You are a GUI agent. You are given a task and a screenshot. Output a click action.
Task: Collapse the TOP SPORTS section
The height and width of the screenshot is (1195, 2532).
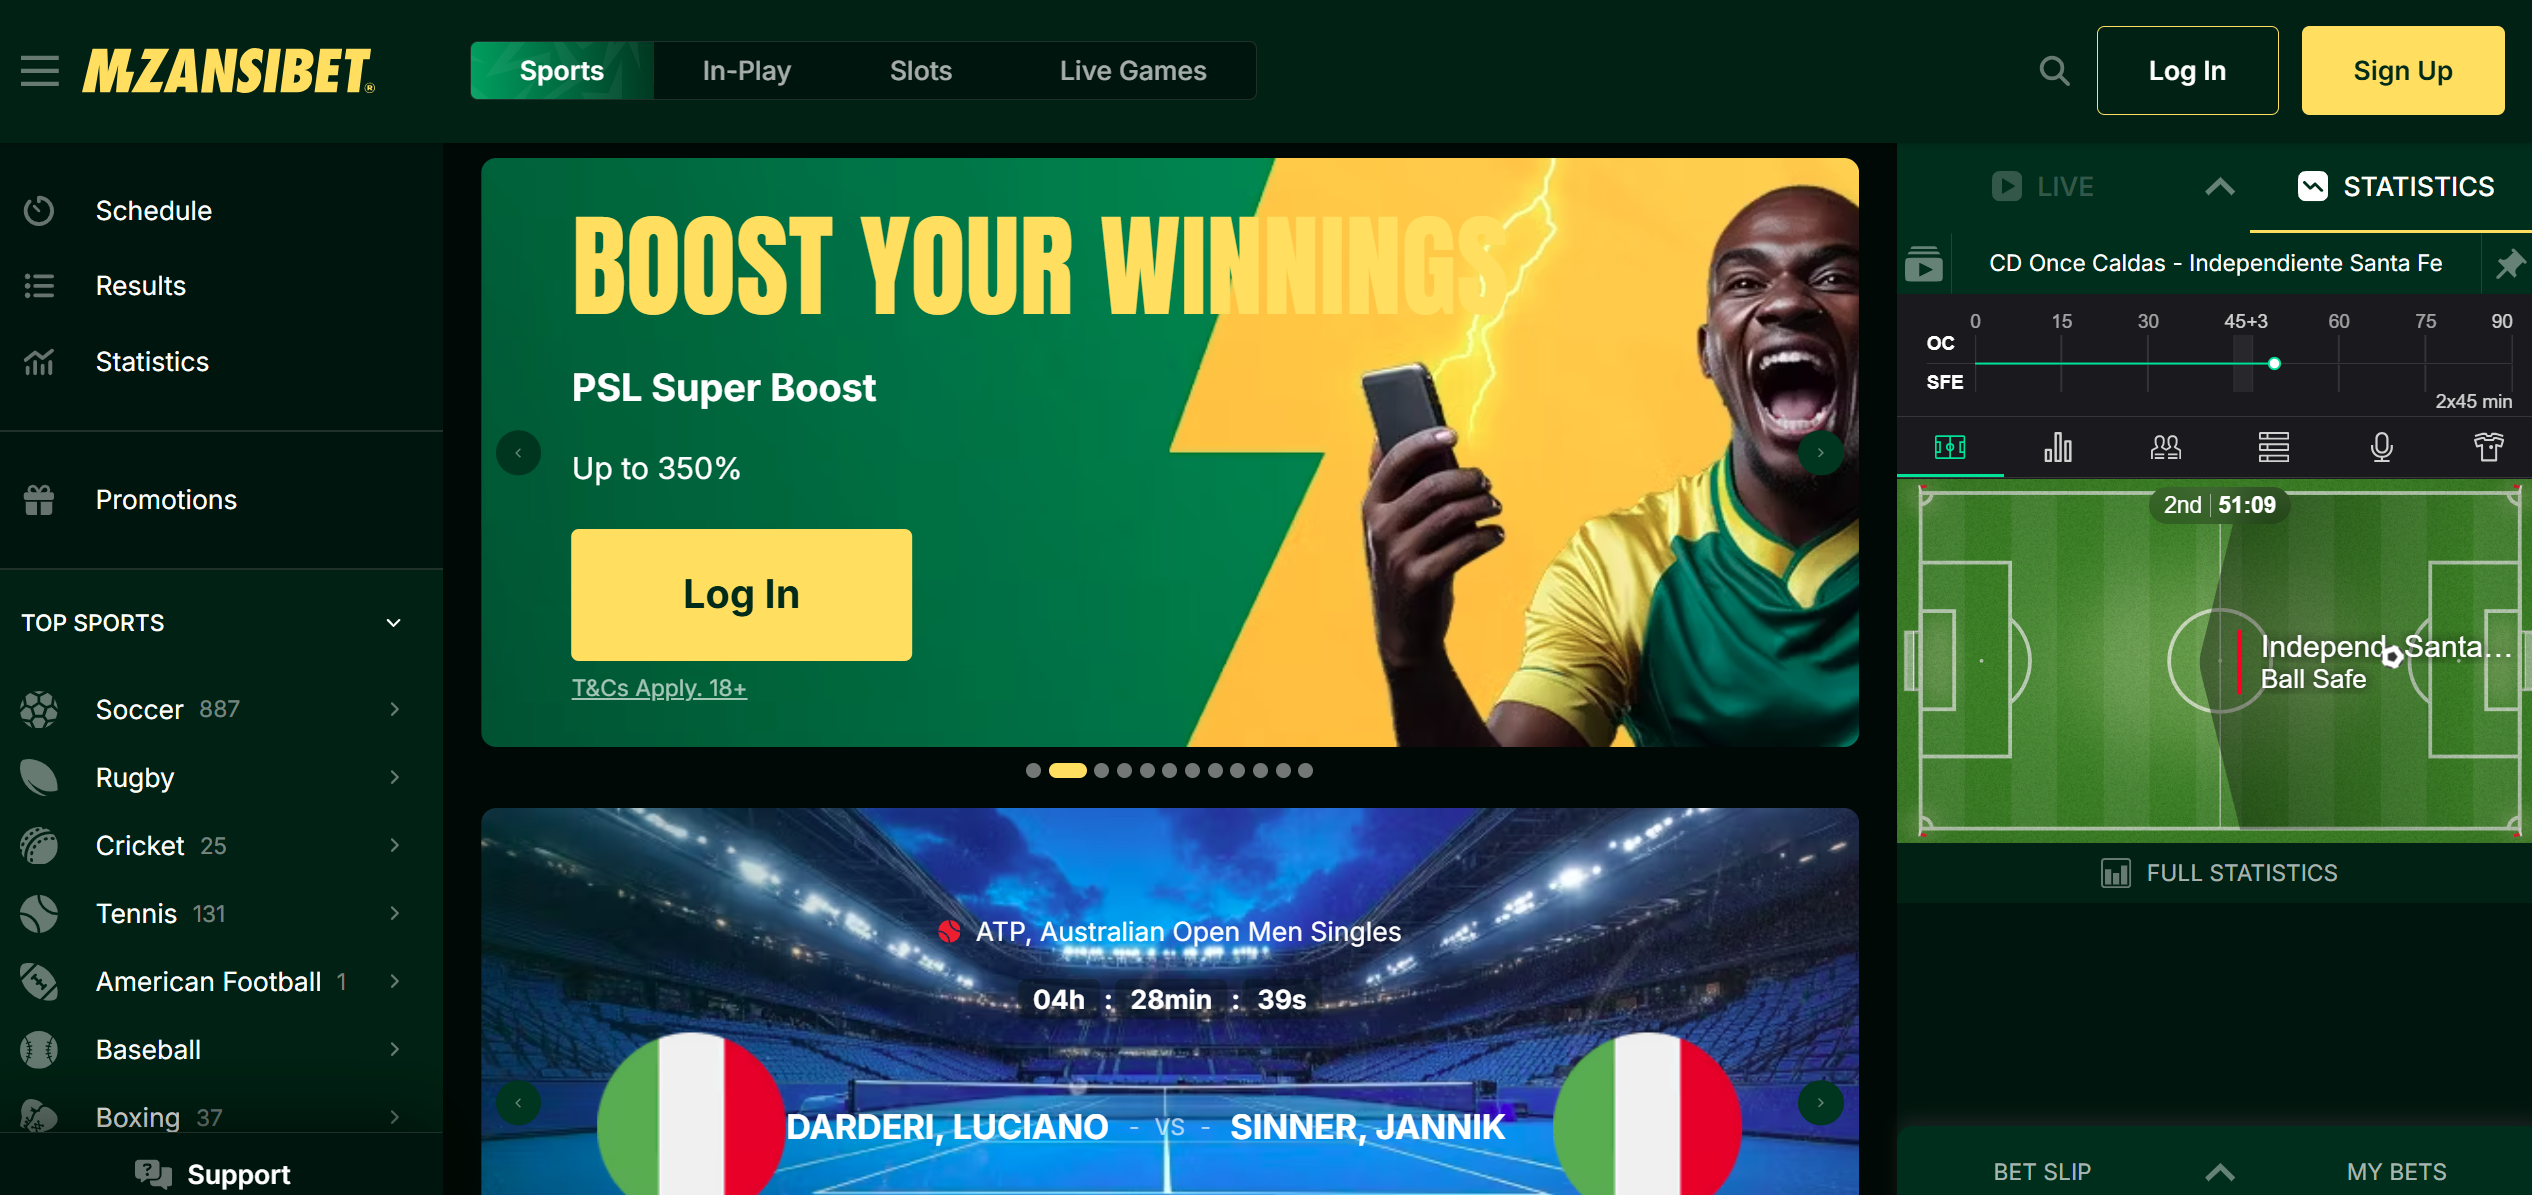point(394,623)
